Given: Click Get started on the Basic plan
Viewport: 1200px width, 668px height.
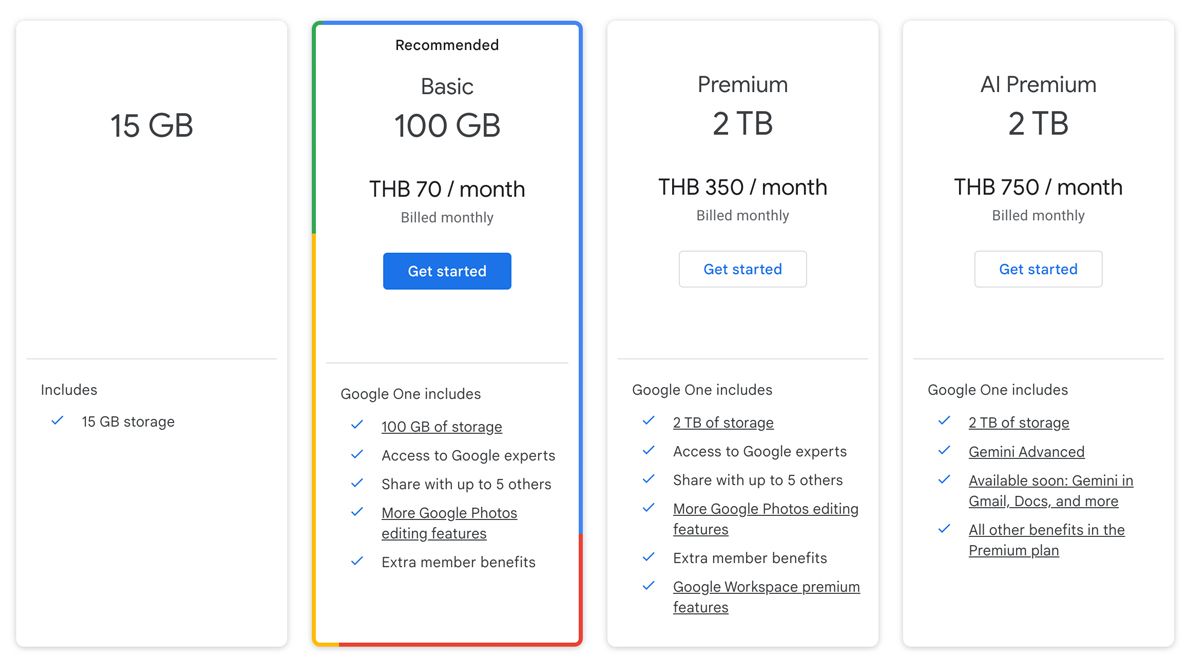Looking at the screenshot, I should click(x=447, y=270).
